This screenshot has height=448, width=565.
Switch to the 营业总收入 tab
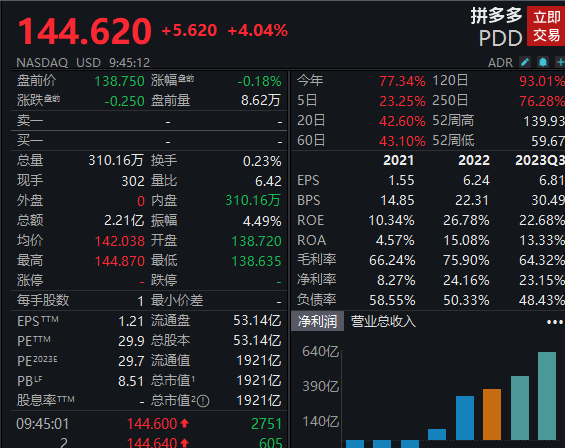[383, 321]
